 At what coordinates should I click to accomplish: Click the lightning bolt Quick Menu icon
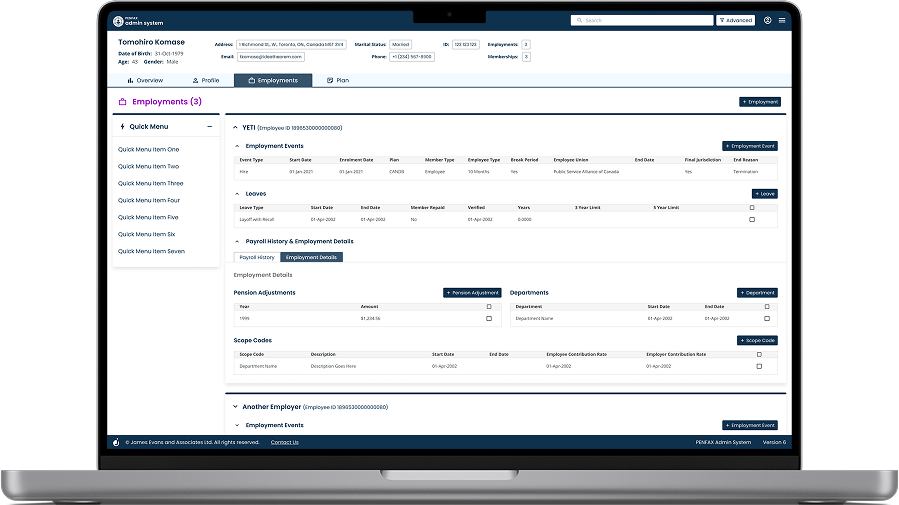click(122, 127)
